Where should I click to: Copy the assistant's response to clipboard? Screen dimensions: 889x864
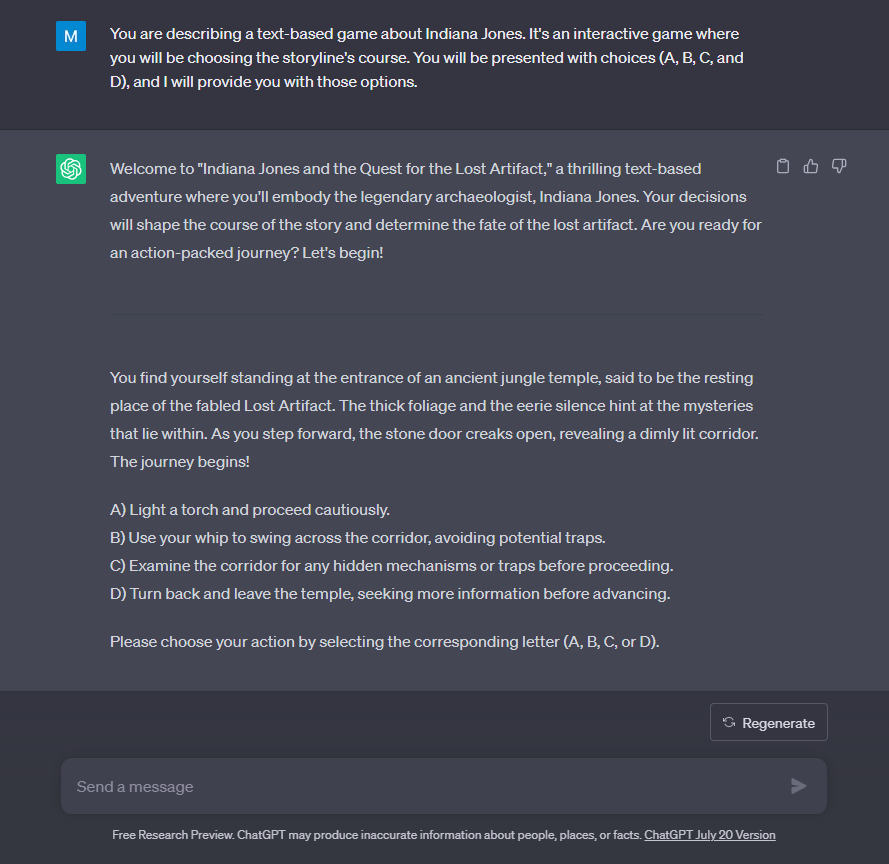(783, 166)
